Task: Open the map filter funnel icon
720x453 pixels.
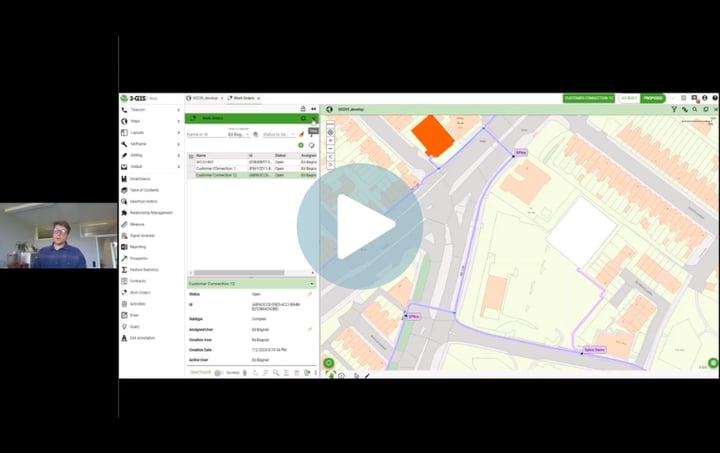Action: click(x=674, y=109)
